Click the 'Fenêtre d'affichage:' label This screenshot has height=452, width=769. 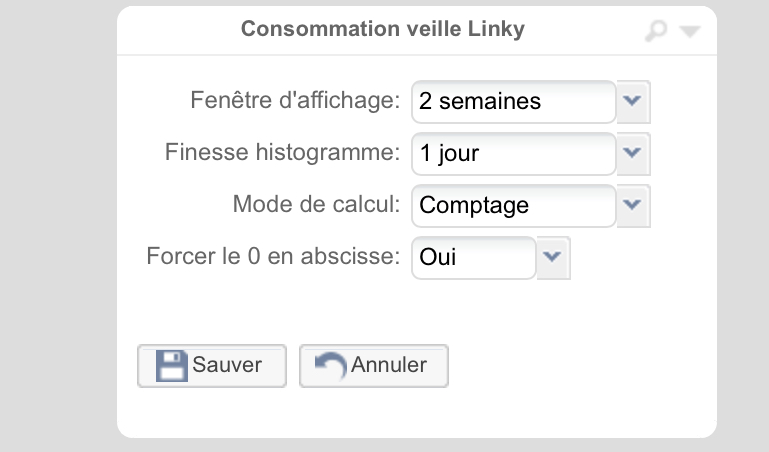click(x=295, y=100)
